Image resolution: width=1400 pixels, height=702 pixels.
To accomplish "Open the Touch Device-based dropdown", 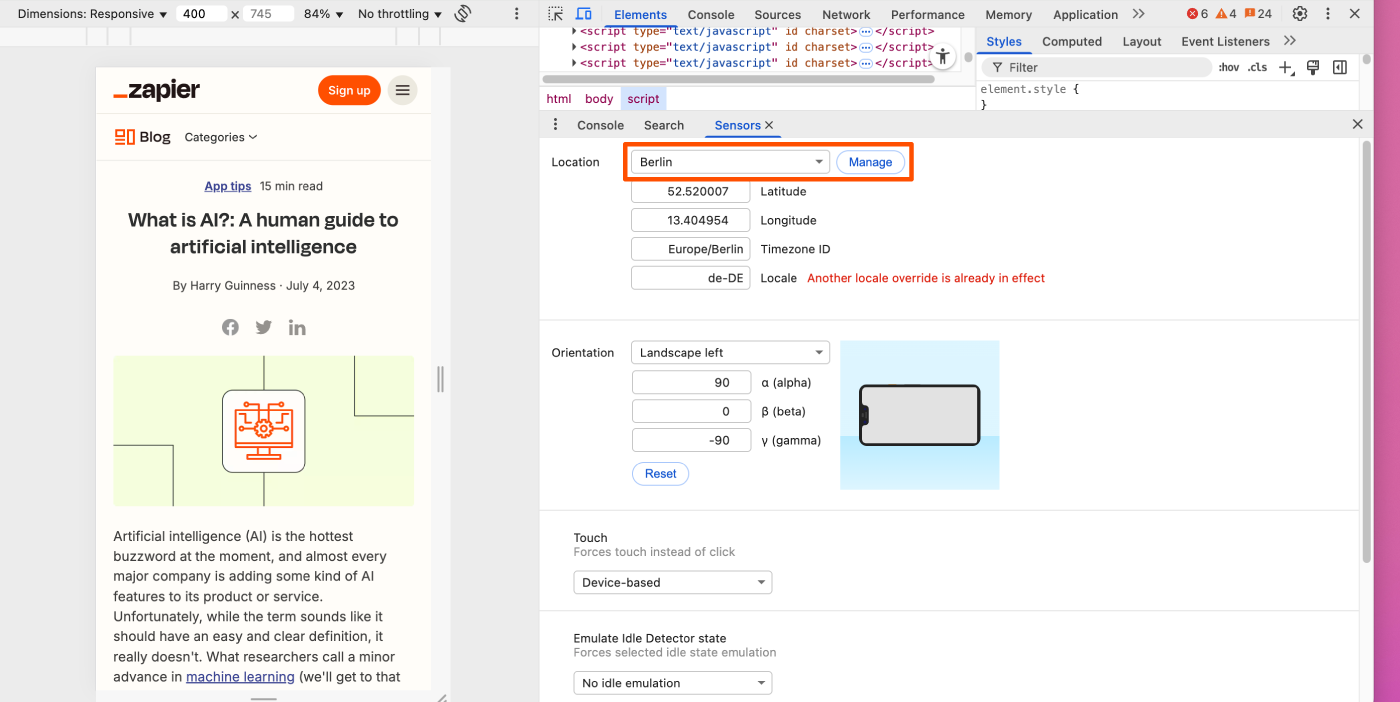I will click(x=672, y=582).
